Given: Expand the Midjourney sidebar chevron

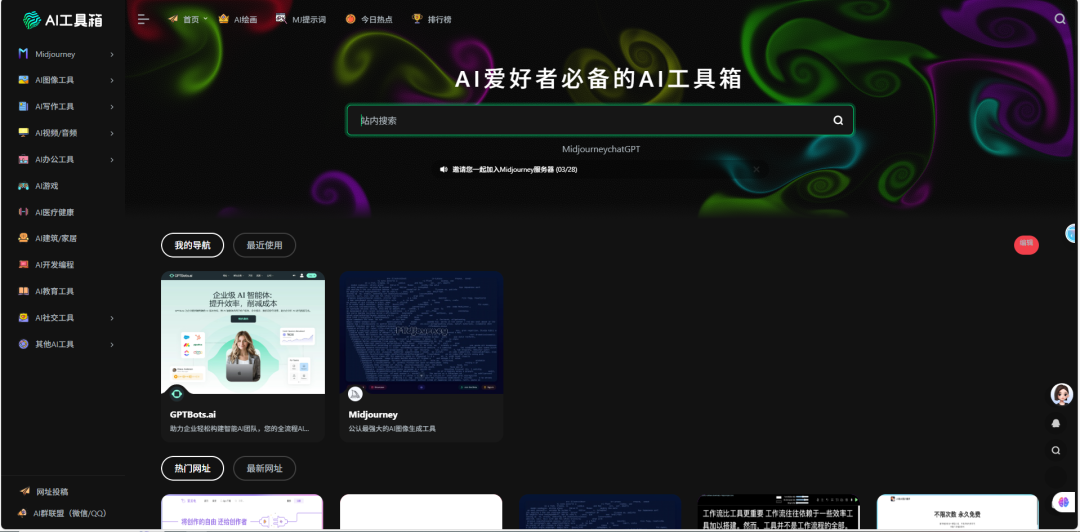Looking at the screenshot, I should tap(112, 54).
